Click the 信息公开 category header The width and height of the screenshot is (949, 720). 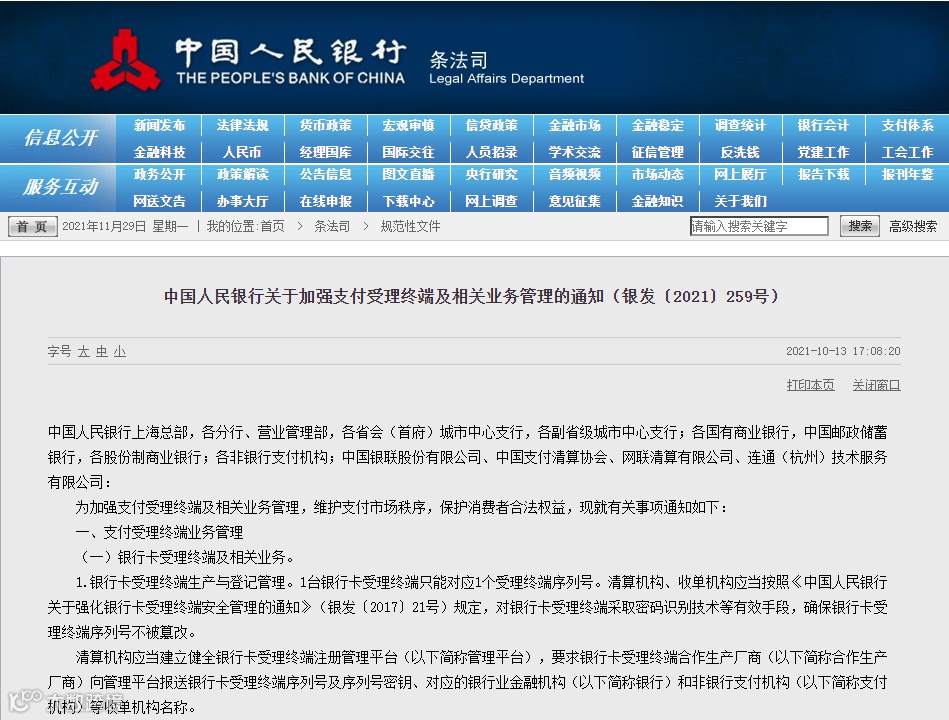[x=60, y=137]
